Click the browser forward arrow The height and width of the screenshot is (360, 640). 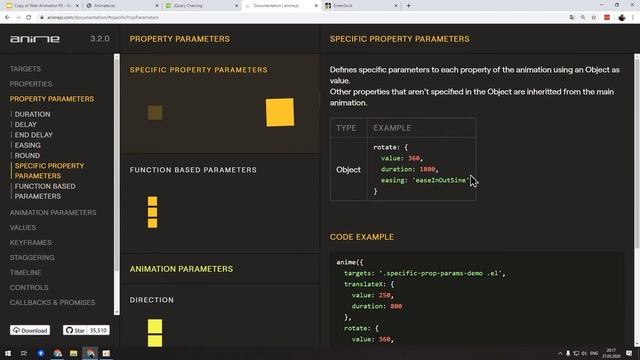[x=18, y=18]
